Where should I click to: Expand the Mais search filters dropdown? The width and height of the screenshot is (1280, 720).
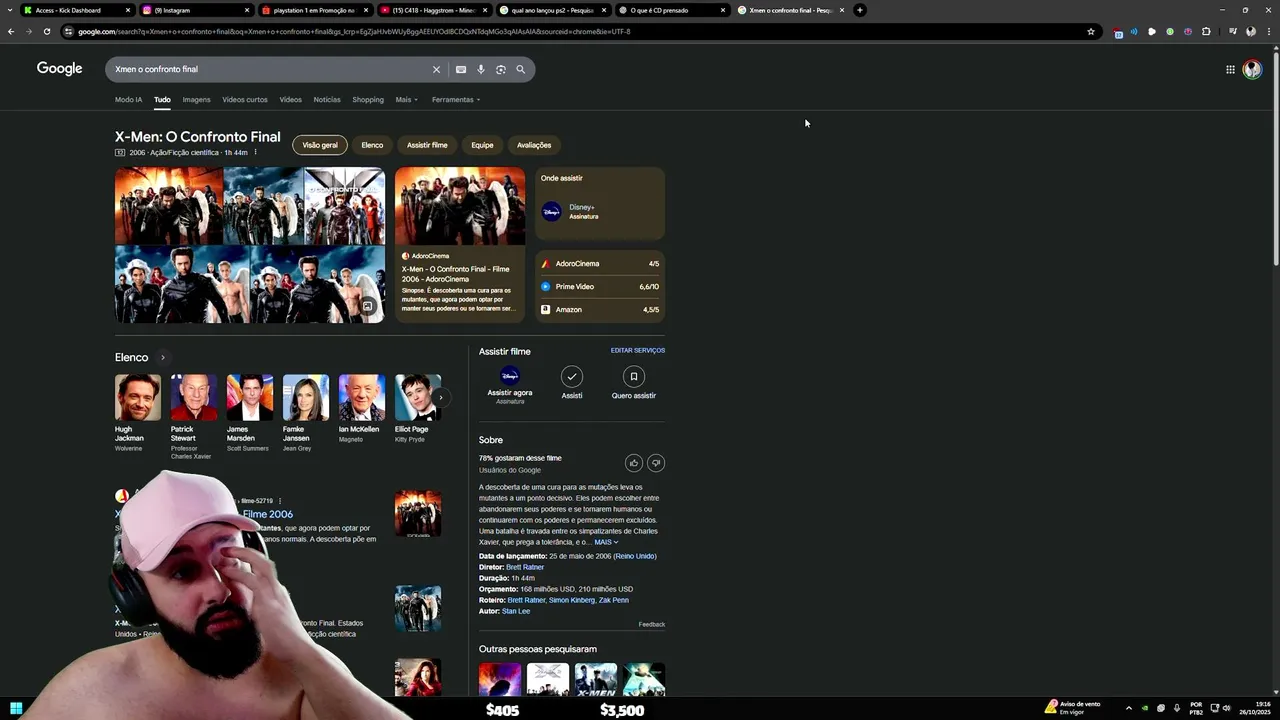(x=406, y=100)
